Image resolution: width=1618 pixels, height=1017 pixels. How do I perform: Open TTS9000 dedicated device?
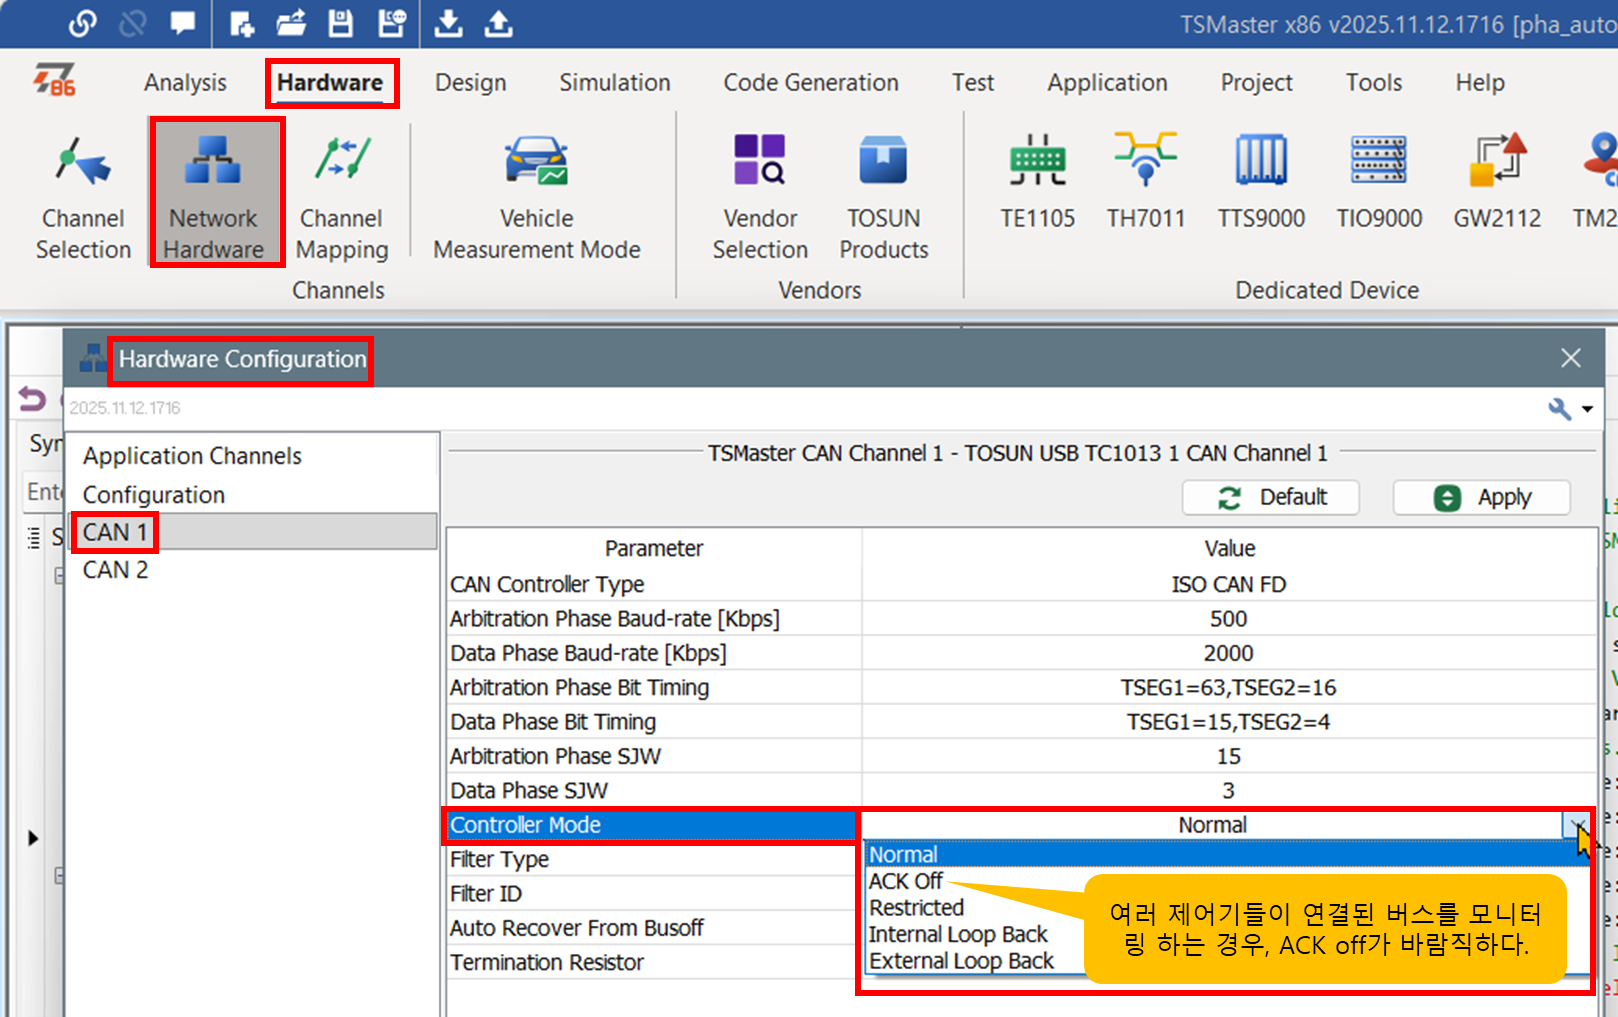(x=1261, y=181)
